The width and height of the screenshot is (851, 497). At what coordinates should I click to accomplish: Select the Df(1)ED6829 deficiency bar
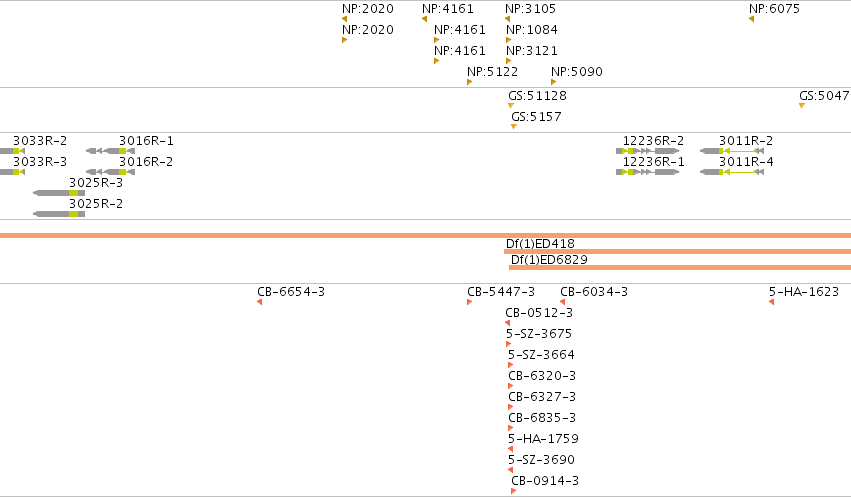(680, 267)
